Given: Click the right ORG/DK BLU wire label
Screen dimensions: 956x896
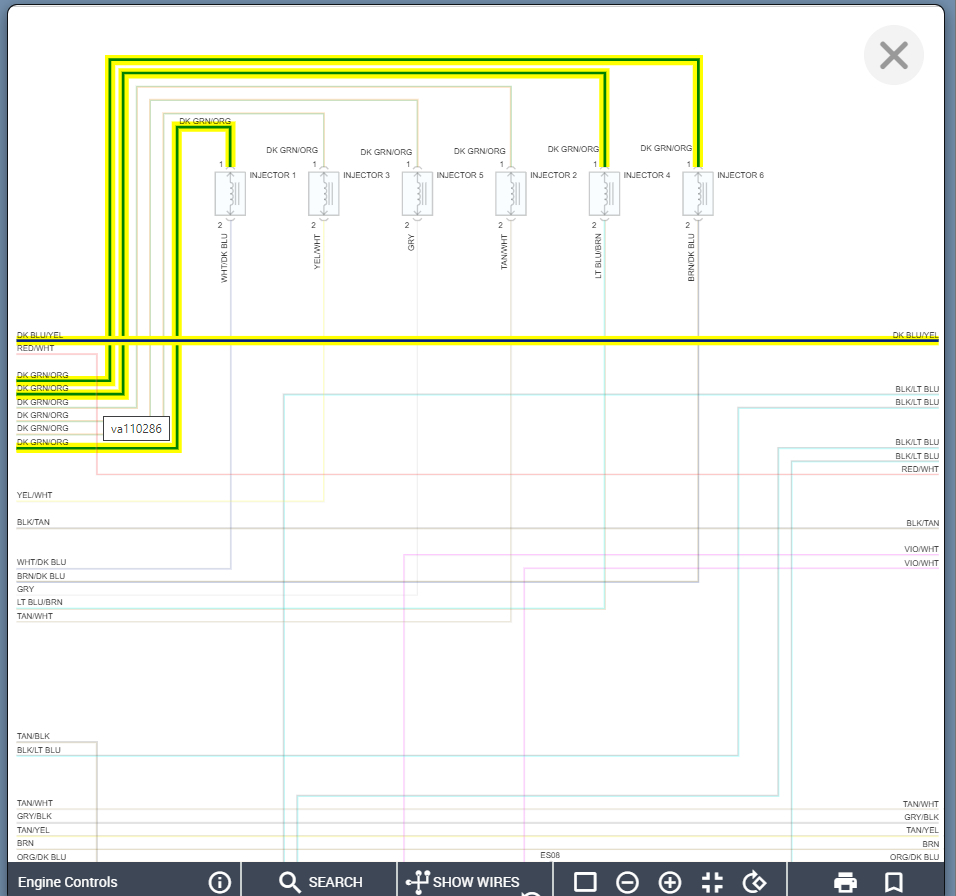Looking at the screenshot, I should pyautogui.click(x=914, y=857).
